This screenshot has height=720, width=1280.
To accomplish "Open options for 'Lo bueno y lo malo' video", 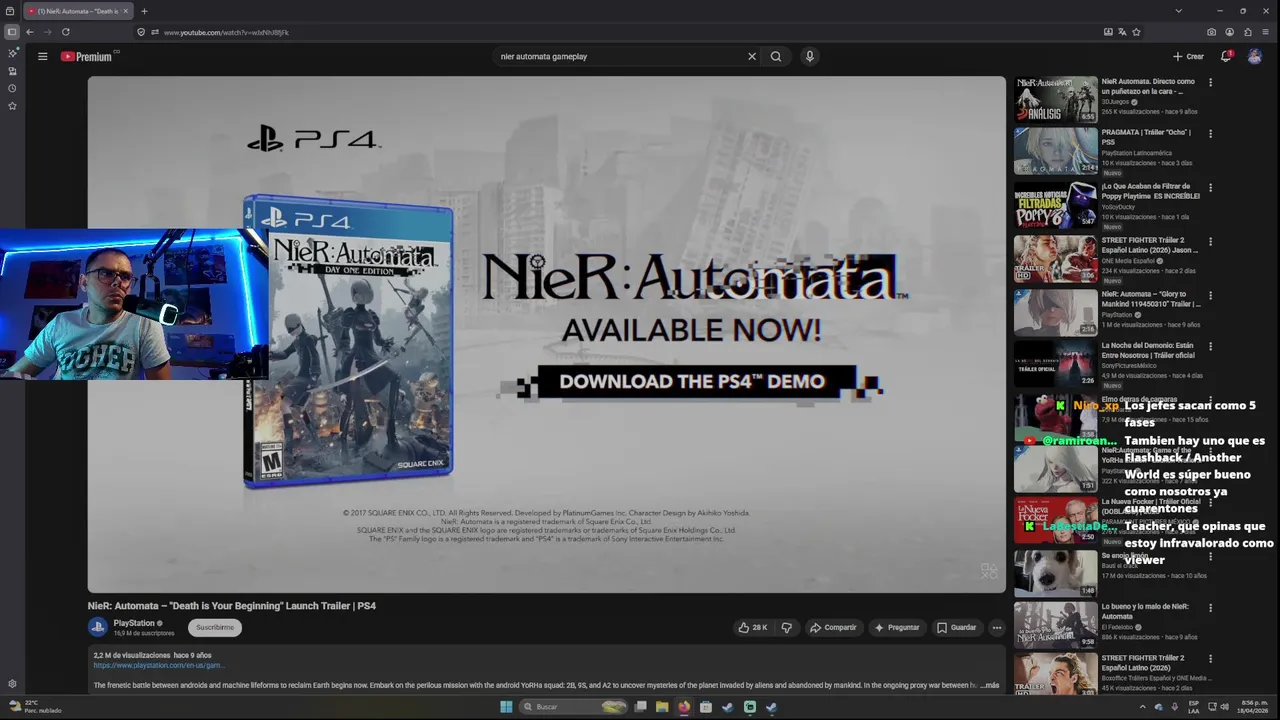I will (x=1210, y=608).
